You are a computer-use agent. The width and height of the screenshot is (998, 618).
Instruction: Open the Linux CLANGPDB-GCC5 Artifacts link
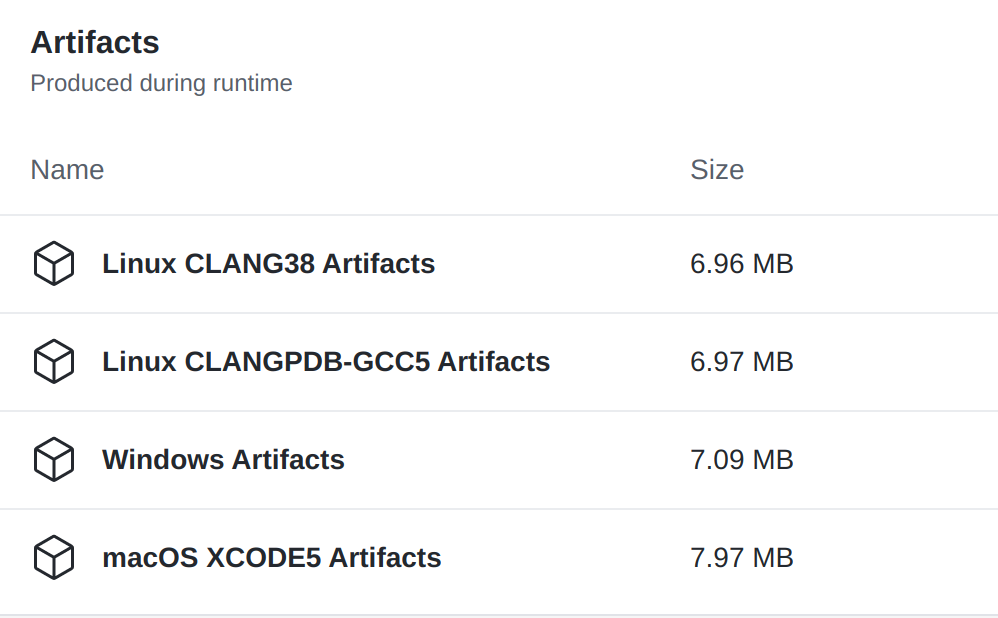[x=326, y=362]
